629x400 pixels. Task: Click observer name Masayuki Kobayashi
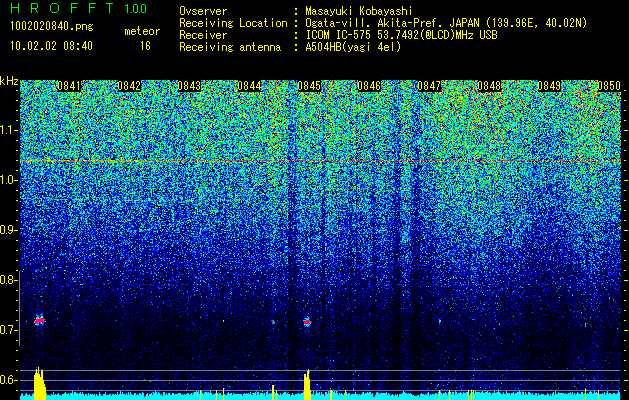click(x=359, y=11)
